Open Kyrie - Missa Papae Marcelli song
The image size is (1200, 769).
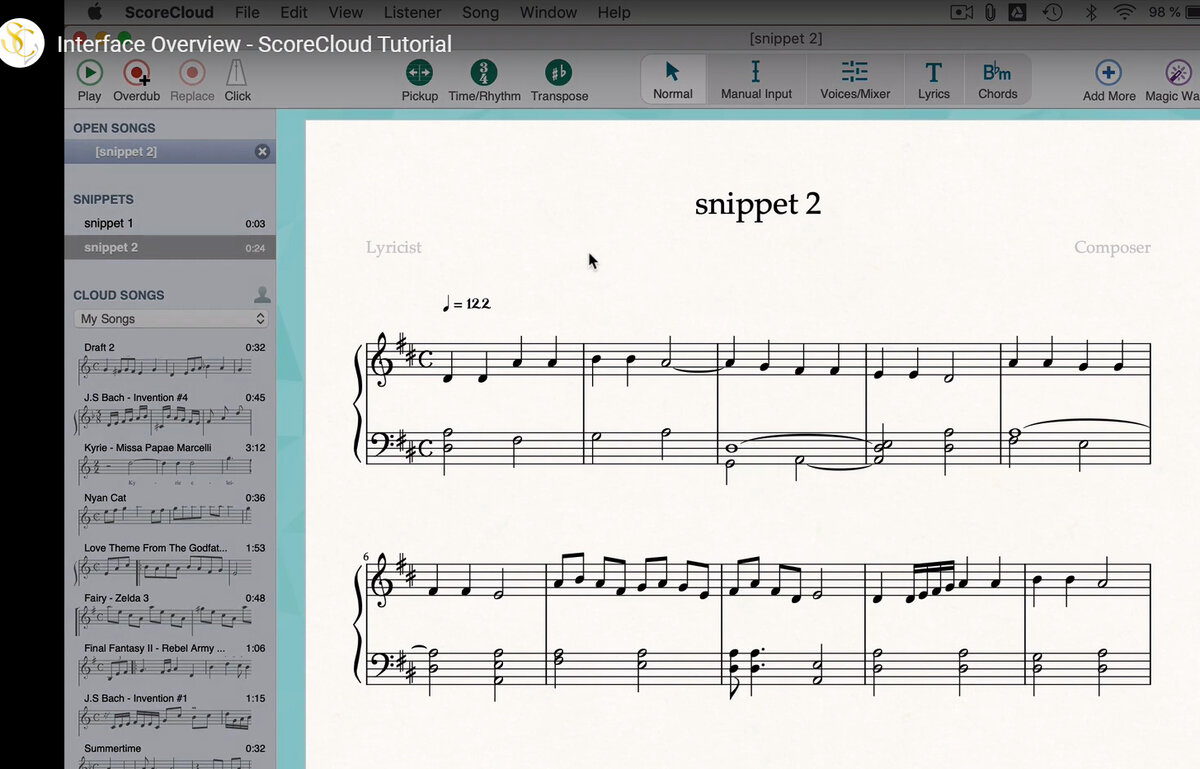click(170, 462)
